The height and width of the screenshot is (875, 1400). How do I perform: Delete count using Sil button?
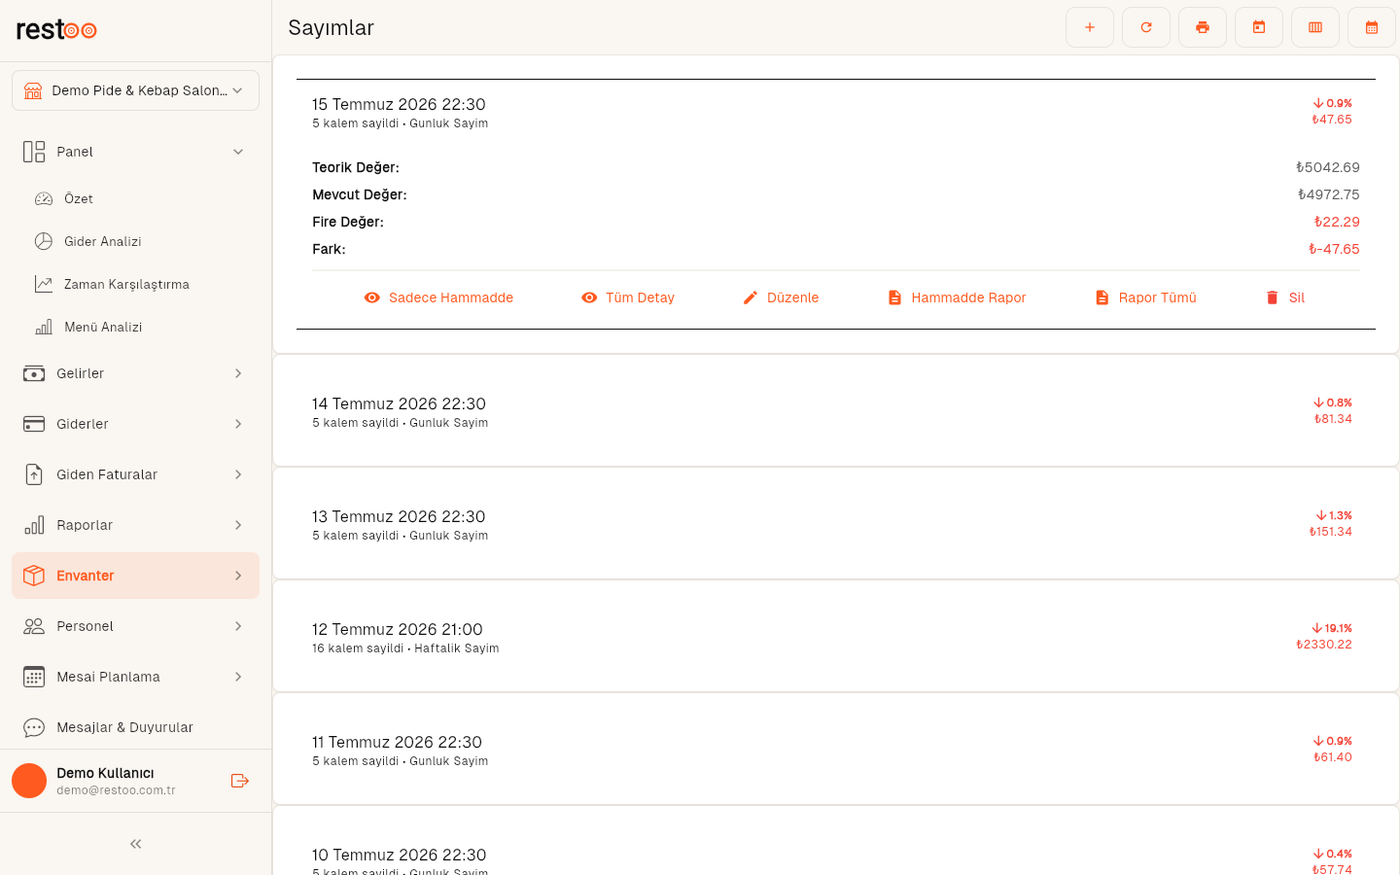click(1285, 298)
